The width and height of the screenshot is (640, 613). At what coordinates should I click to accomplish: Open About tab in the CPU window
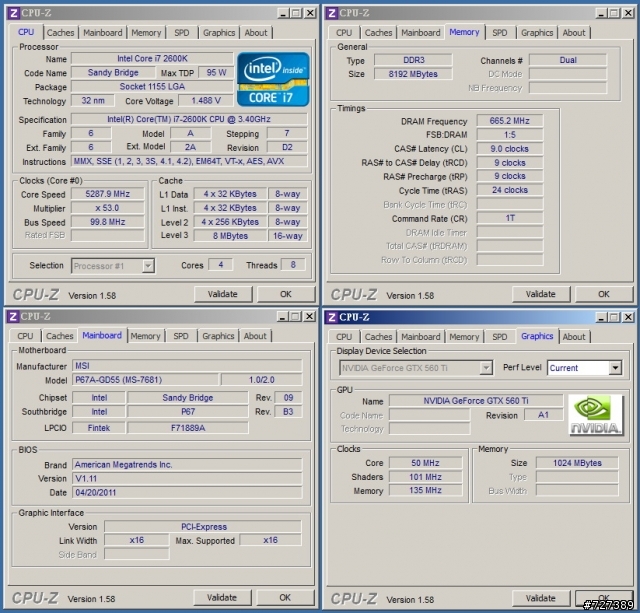pyautogui.click(x=256, y=33)
